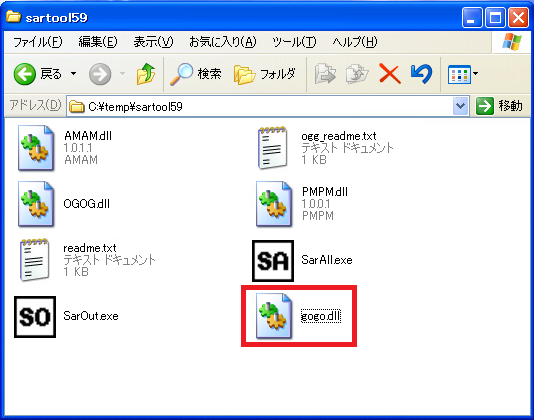Open the Views button icon
Viewport: 534px width, 420px height.
459,74
